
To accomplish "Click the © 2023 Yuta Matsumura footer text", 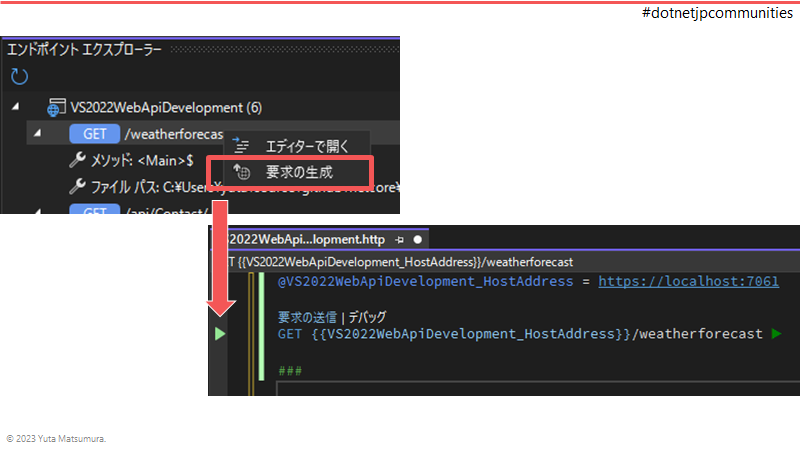I will point(56,438).
